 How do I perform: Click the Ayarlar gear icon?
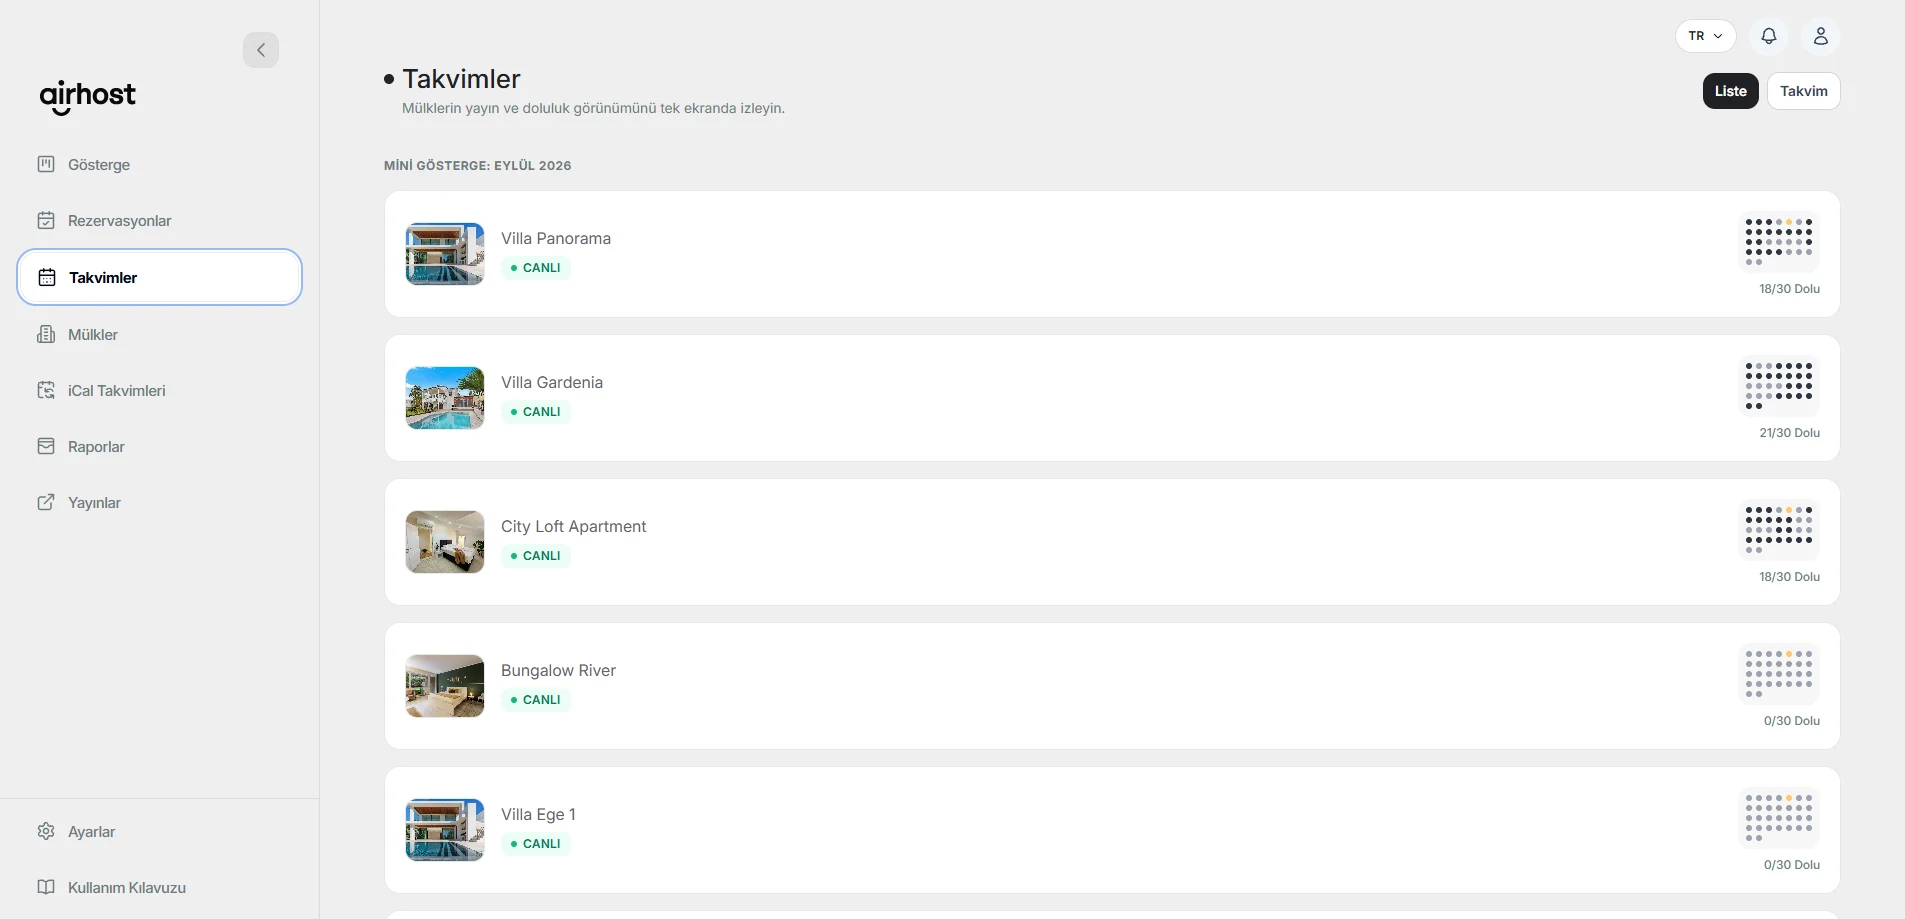coord(46,831)
